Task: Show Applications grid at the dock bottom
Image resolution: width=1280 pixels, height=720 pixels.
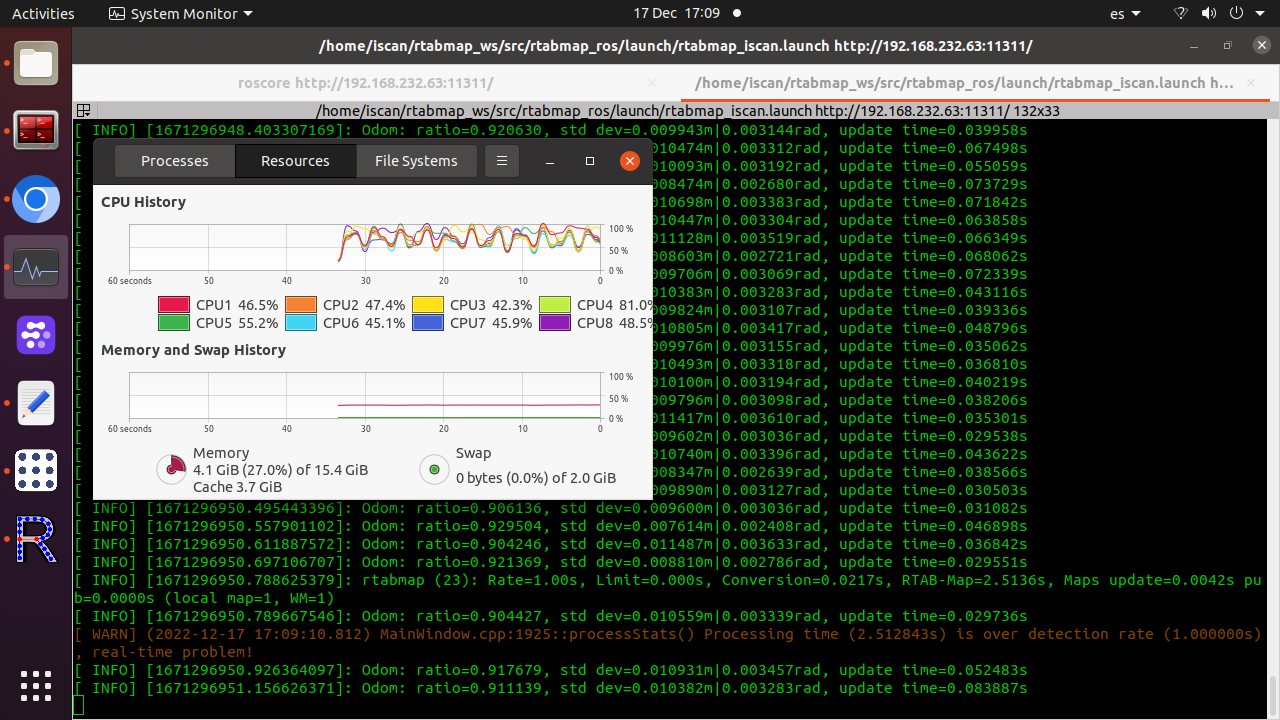Action: [x=36, y=686]
